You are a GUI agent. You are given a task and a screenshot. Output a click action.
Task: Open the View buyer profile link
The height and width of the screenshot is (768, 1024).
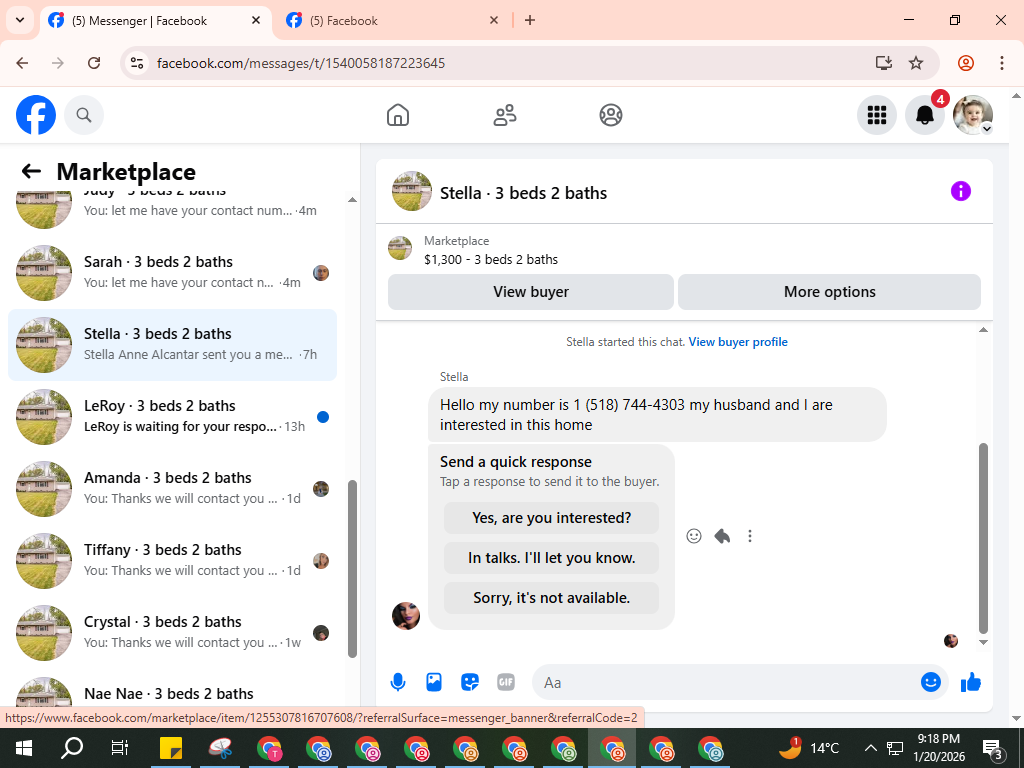(x=738, y=342)
